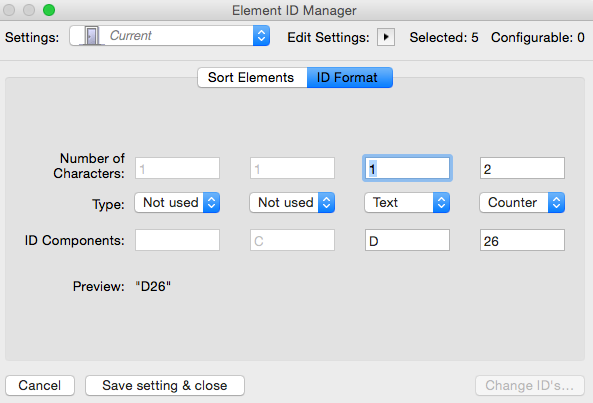Screen dimensions: 593x403
Task: Open the Edit Settings arrow button
Action: (x=386, y=37)
